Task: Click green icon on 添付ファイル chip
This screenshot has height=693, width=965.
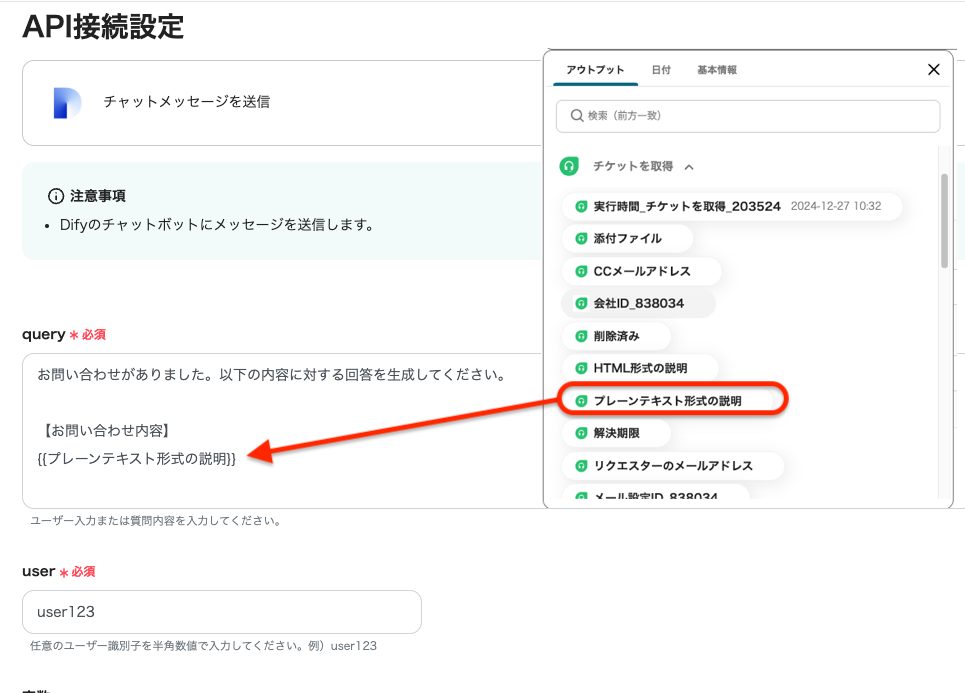Action: tap(581, 239)
